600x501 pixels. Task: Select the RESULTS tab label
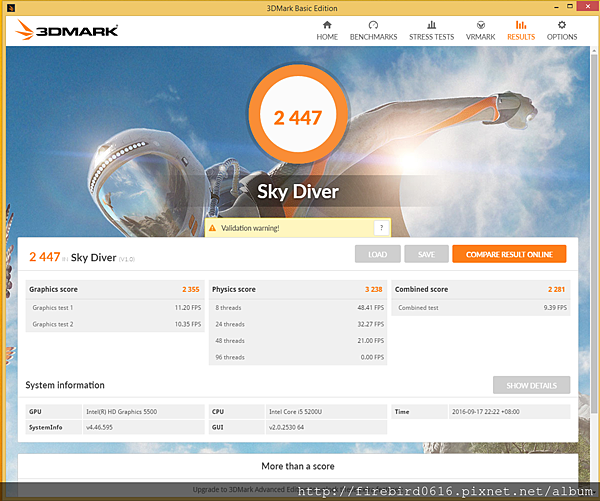pyautogui.click(x=521, y=37)
